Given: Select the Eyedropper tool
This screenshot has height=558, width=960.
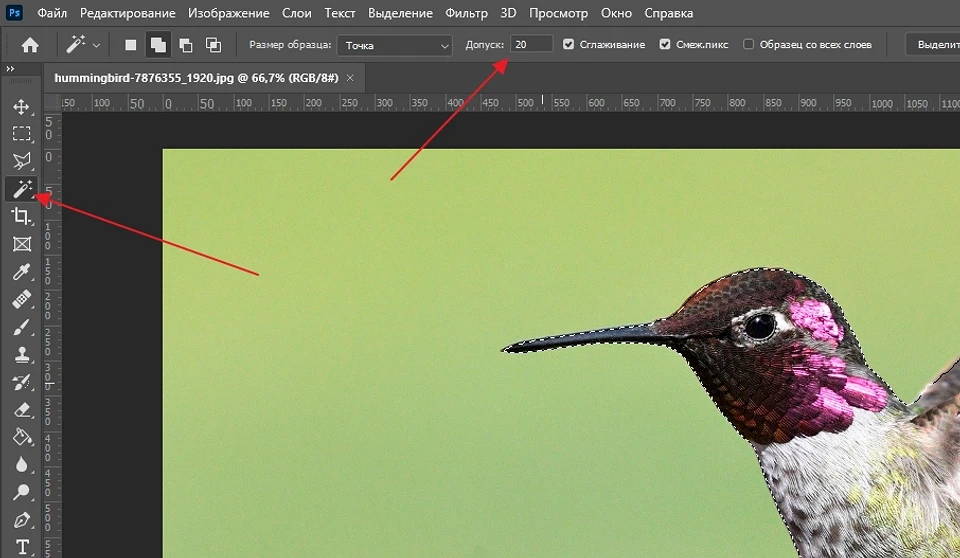Looking at the screenshot, I should tap(21, 272).
